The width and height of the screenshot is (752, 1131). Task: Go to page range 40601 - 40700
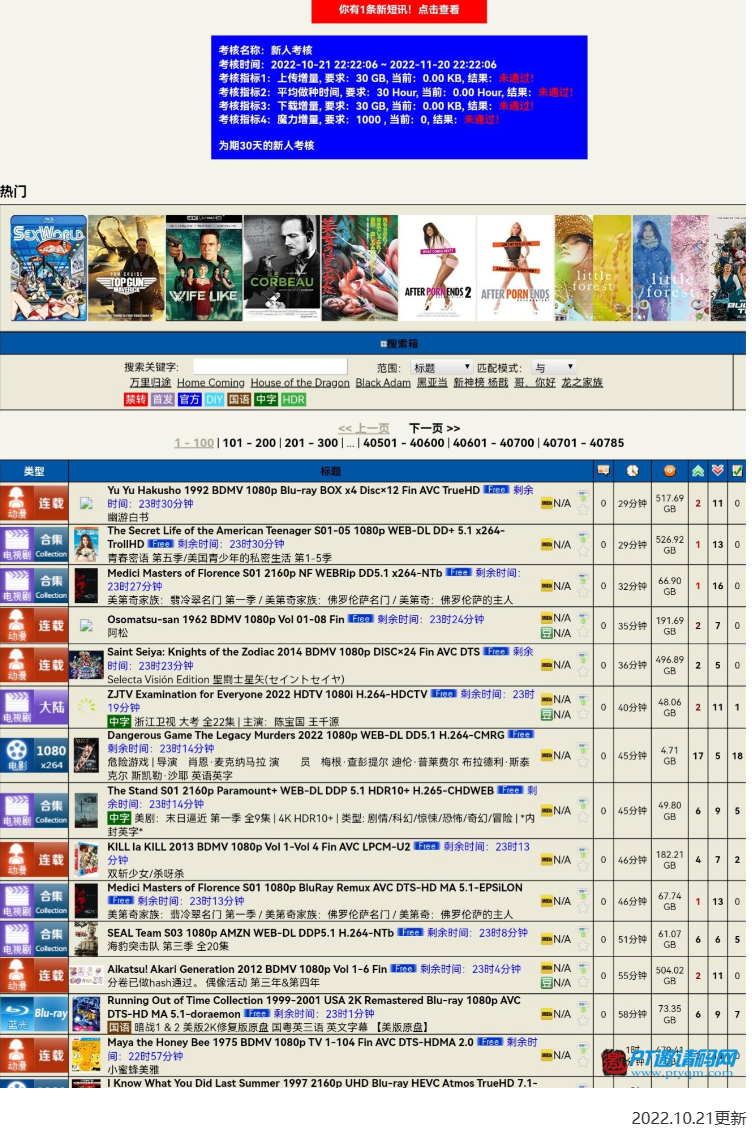[x=494, y=443]
